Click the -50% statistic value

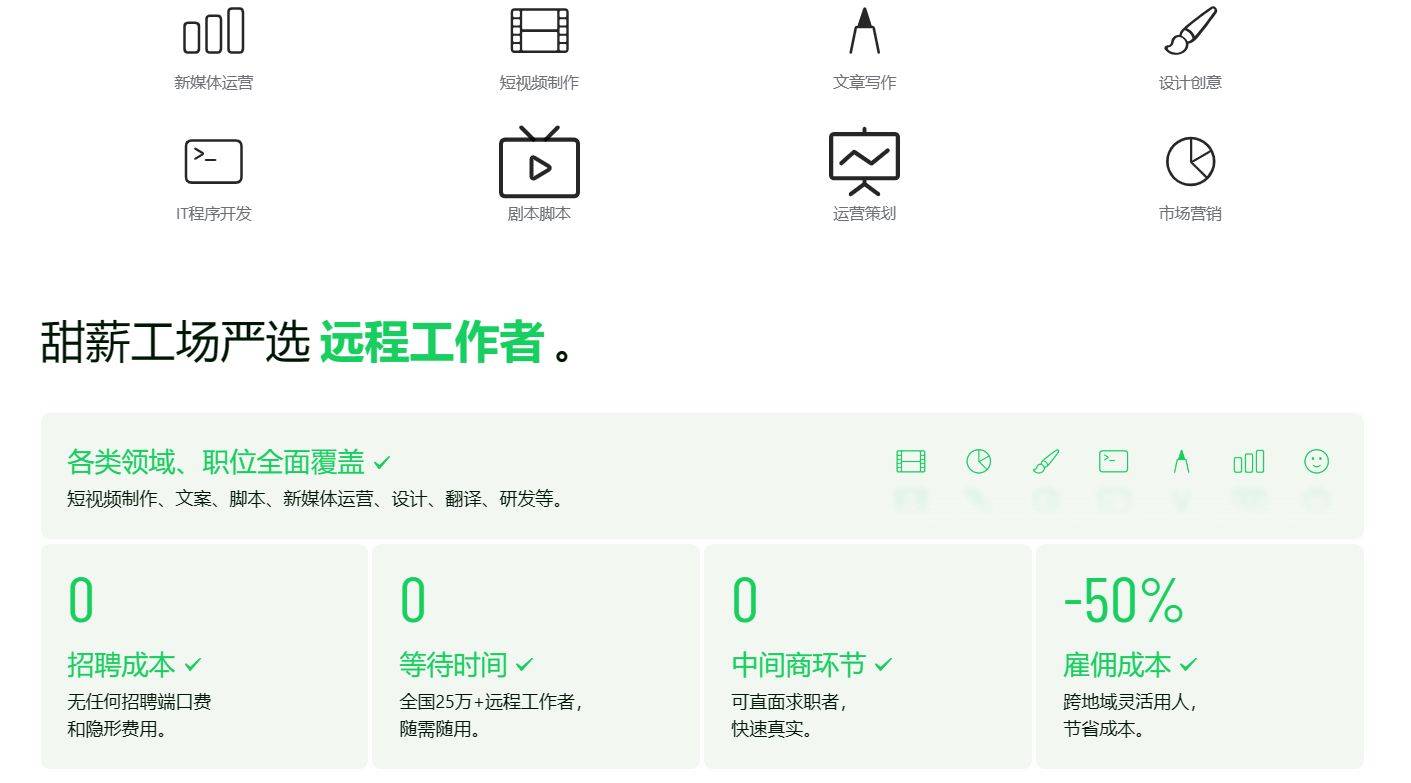tap(1123, 600)
